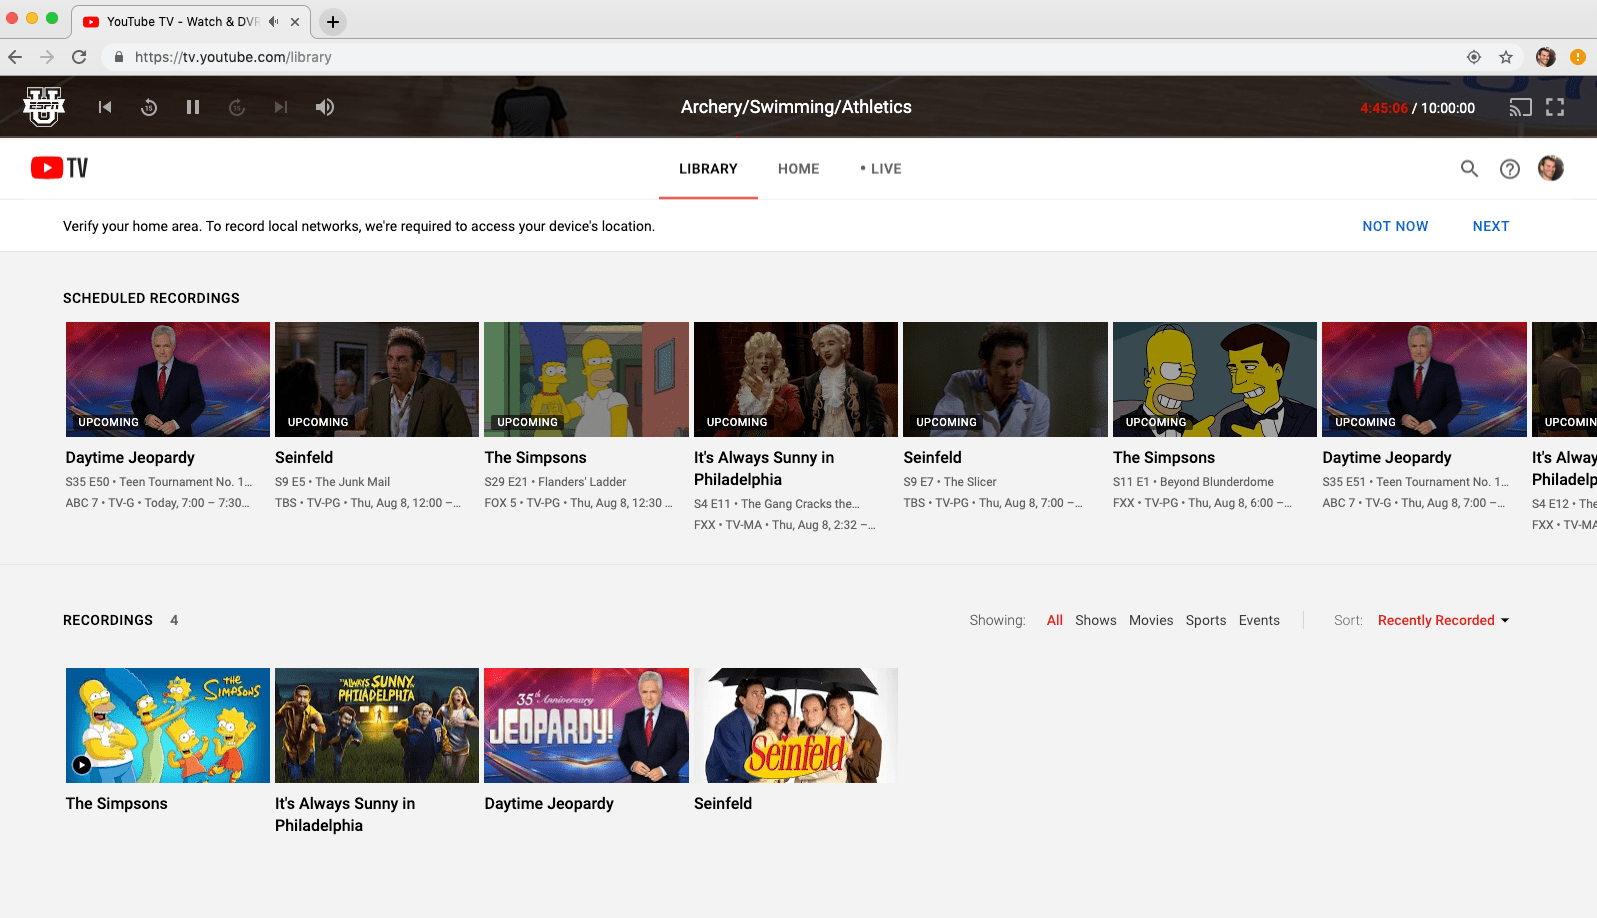The width and height of the screenshot is (1597, 918).
Task: Open upcoming Simpsons Flanders' Ladder thumbnail
Action: pos(586,379)
